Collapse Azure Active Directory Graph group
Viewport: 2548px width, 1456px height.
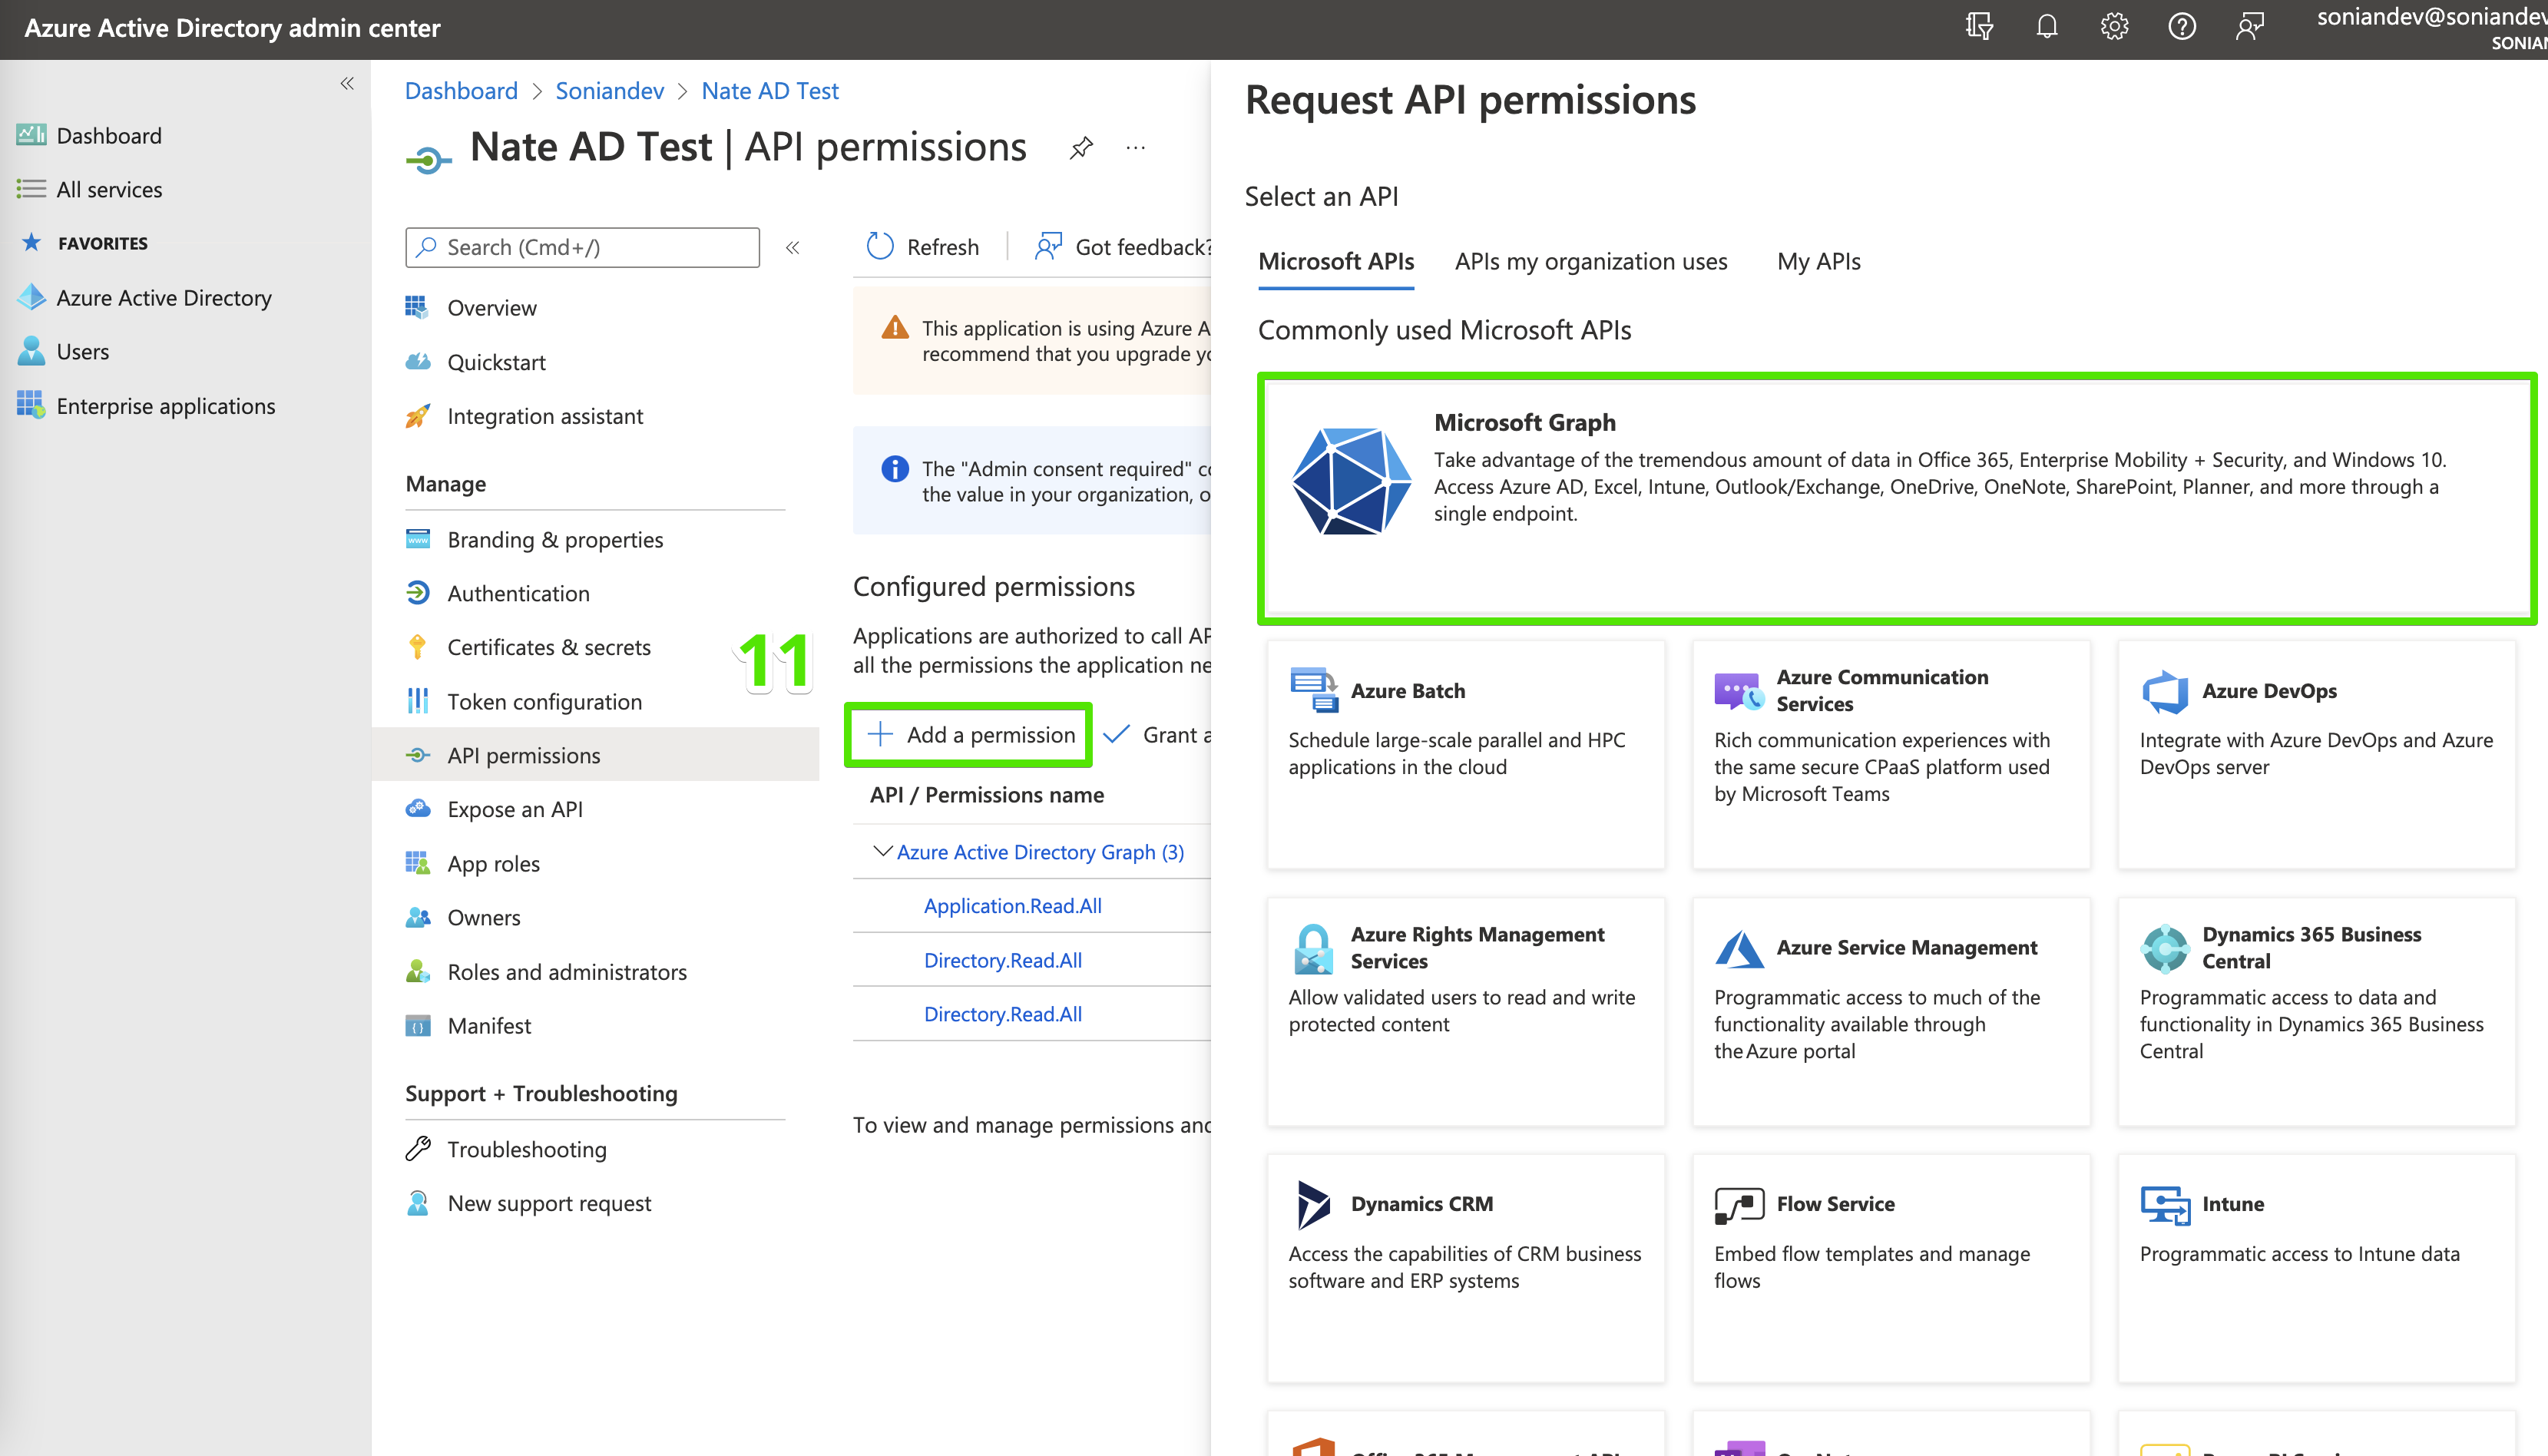882,851
